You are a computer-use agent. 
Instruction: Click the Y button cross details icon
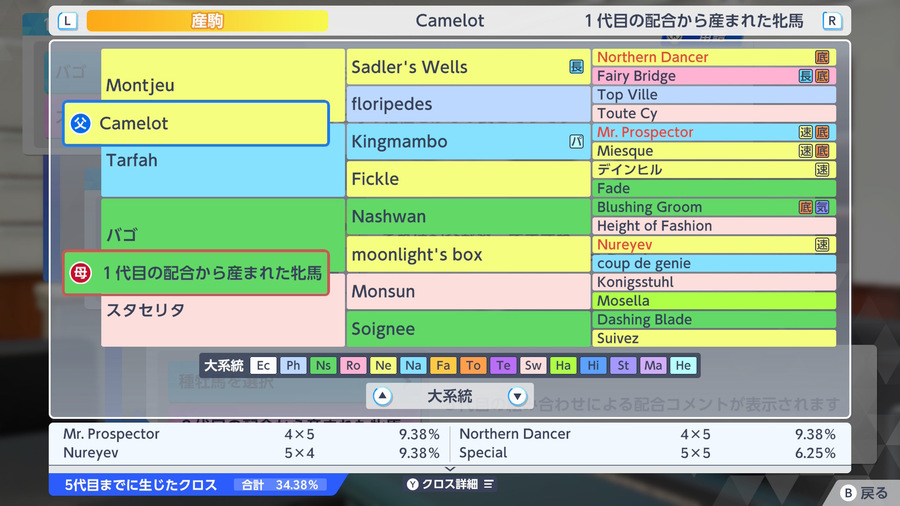point(413,484)
